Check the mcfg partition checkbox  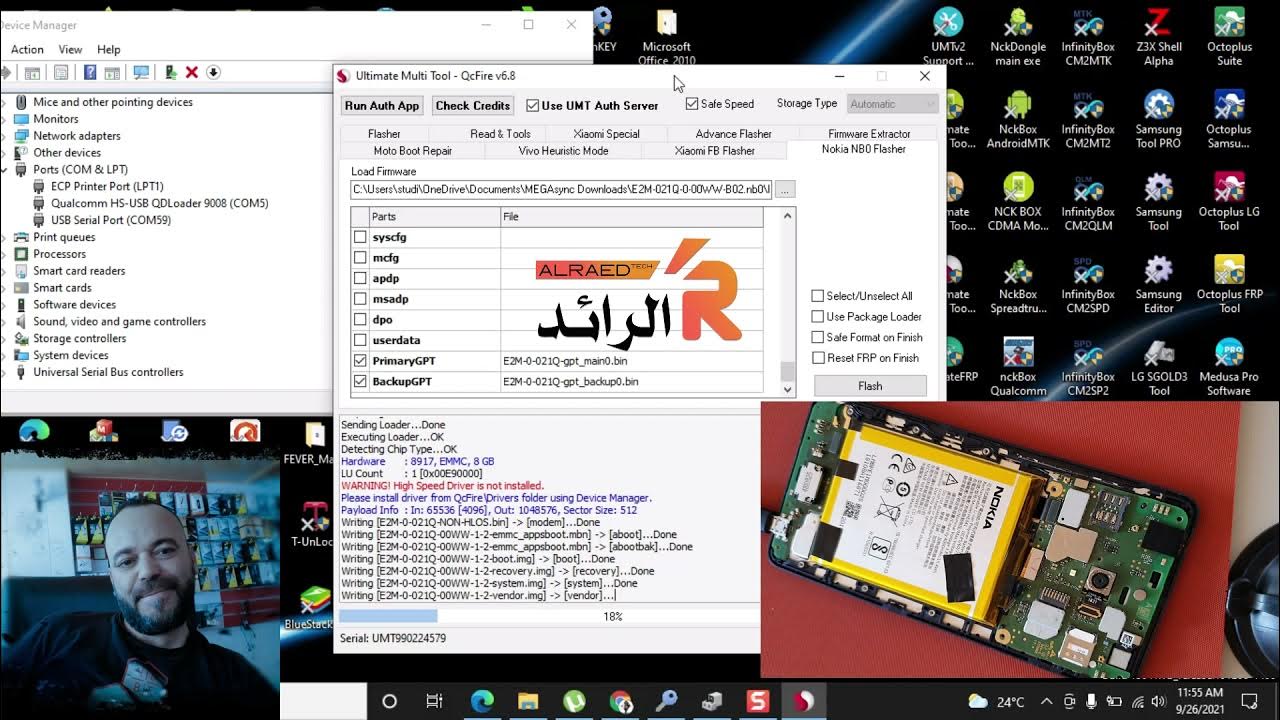click(360, 258)
